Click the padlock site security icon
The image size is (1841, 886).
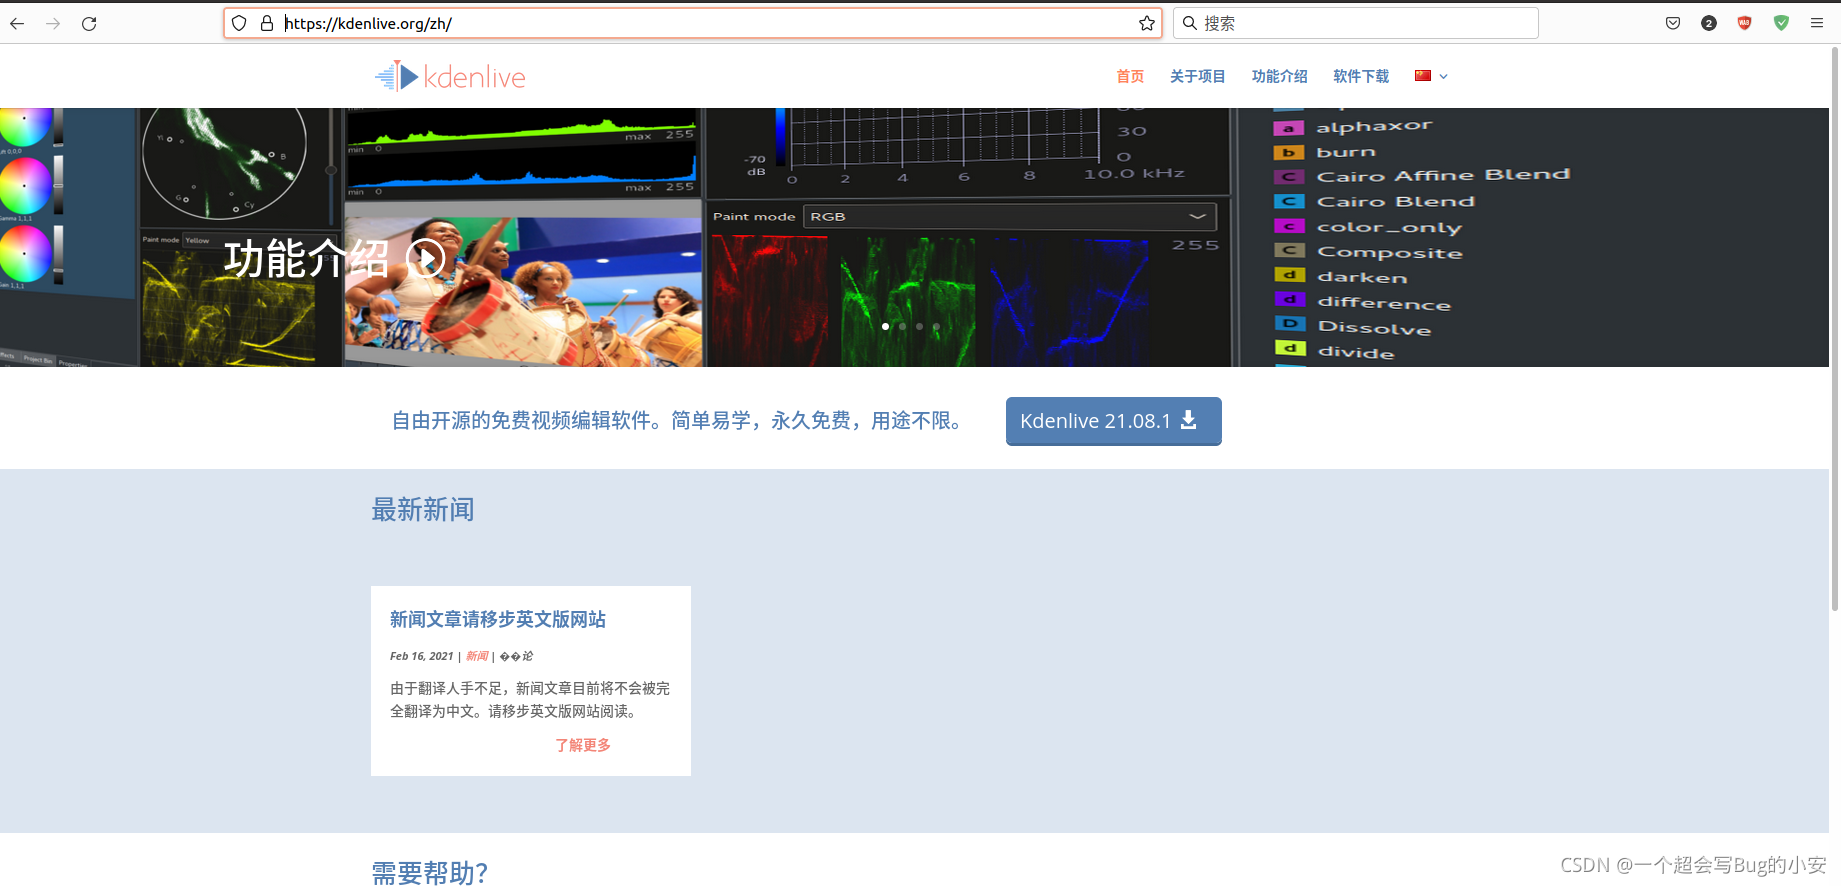pos(267,23)
